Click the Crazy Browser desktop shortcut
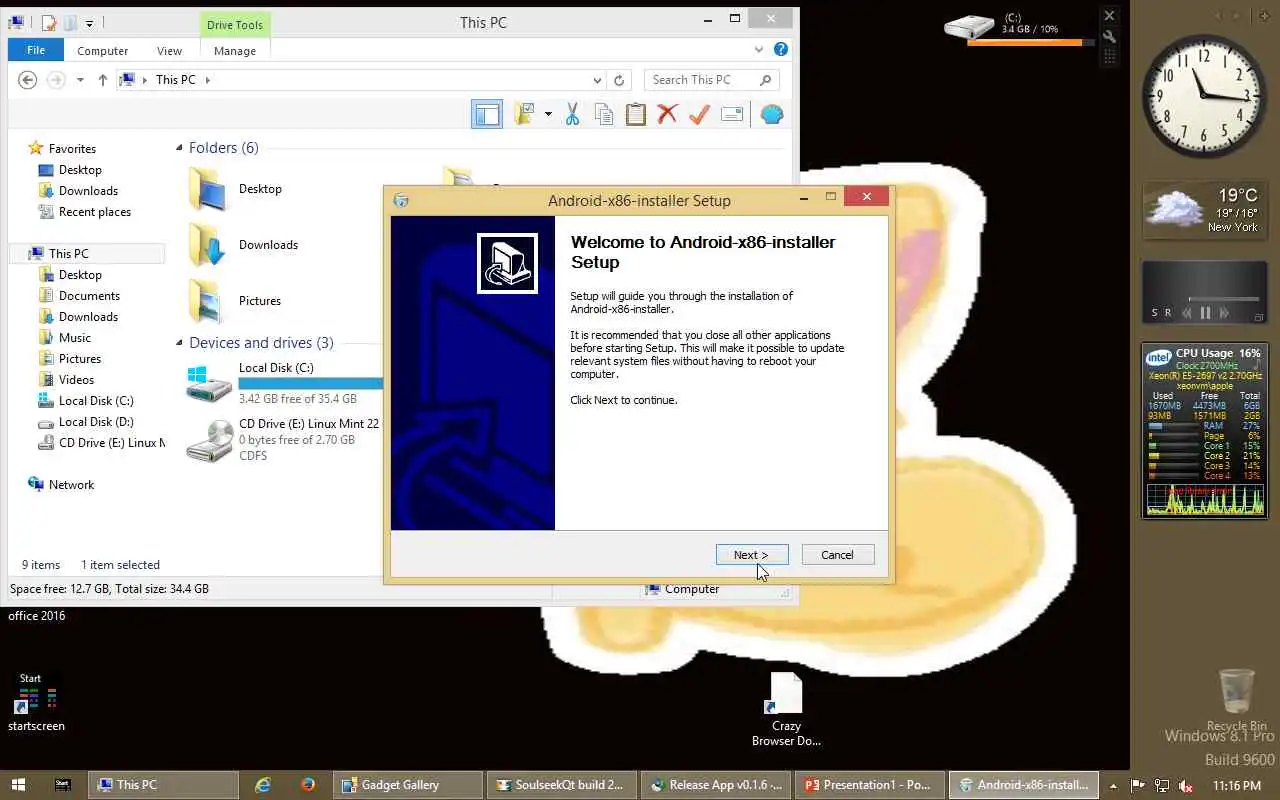The image size is (1280, 800). pos(786,709)
